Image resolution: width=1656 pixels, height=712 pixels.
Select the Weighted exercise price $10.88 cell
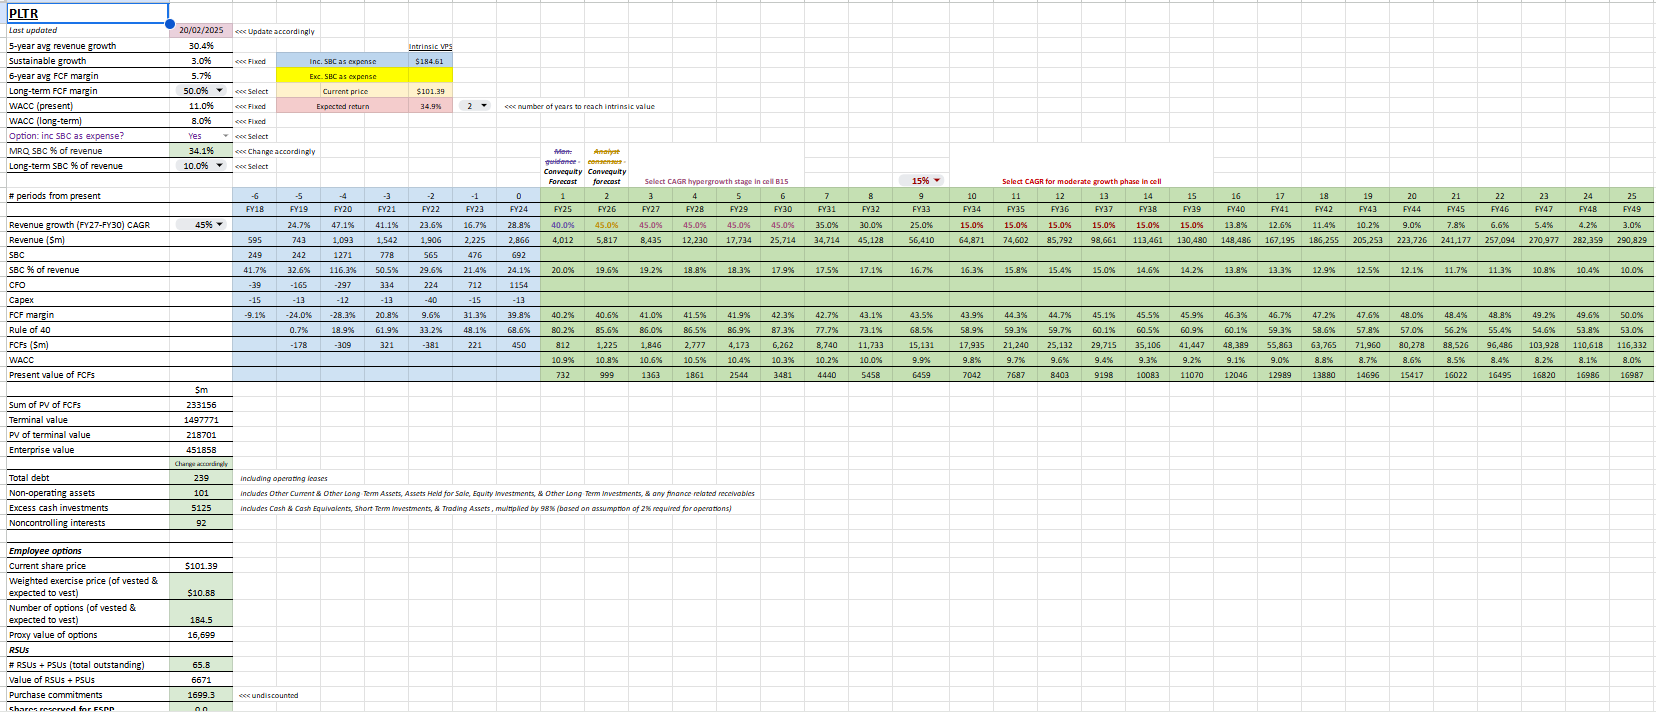(x=201, y=587)
